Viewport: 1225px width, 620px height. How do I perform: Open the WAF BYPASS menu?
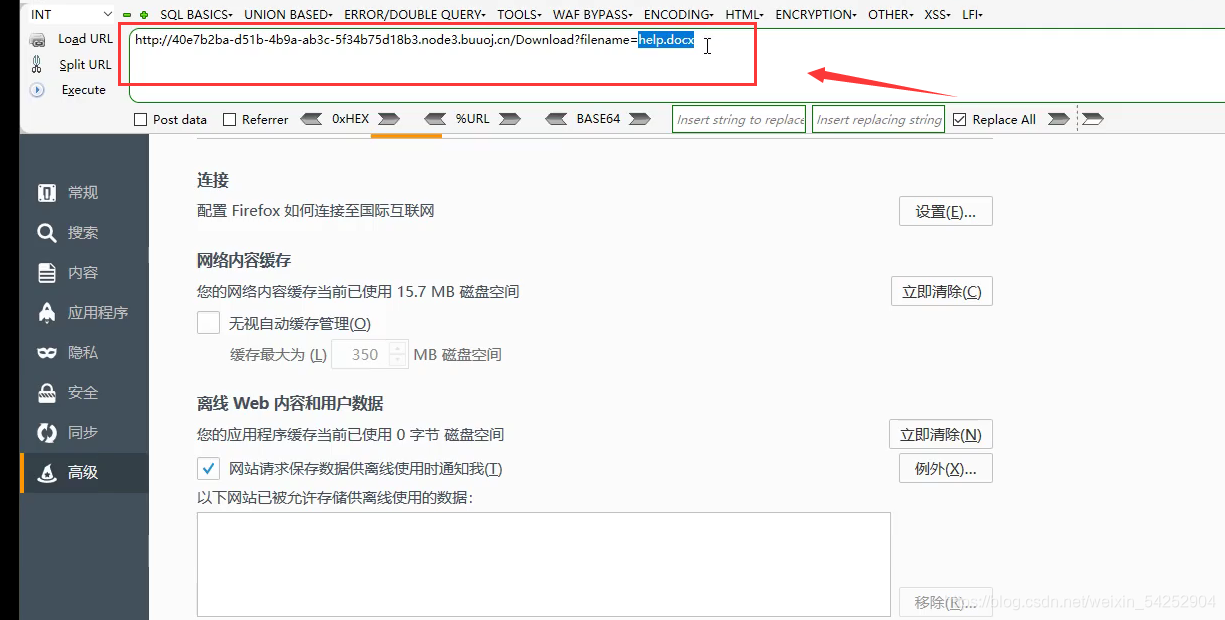(x=593, y=15)
